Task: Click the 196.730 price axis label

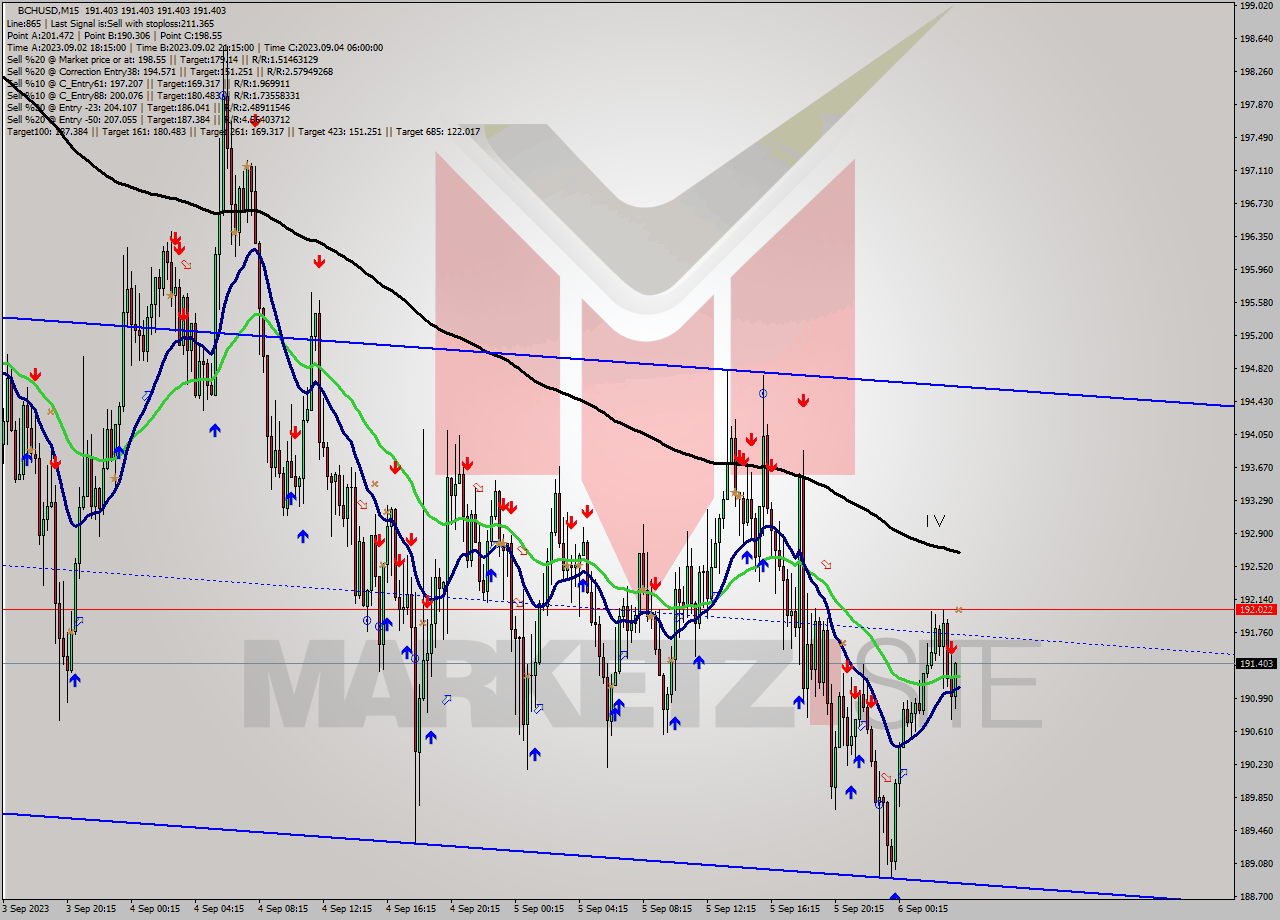Action: click(1256, 203)
